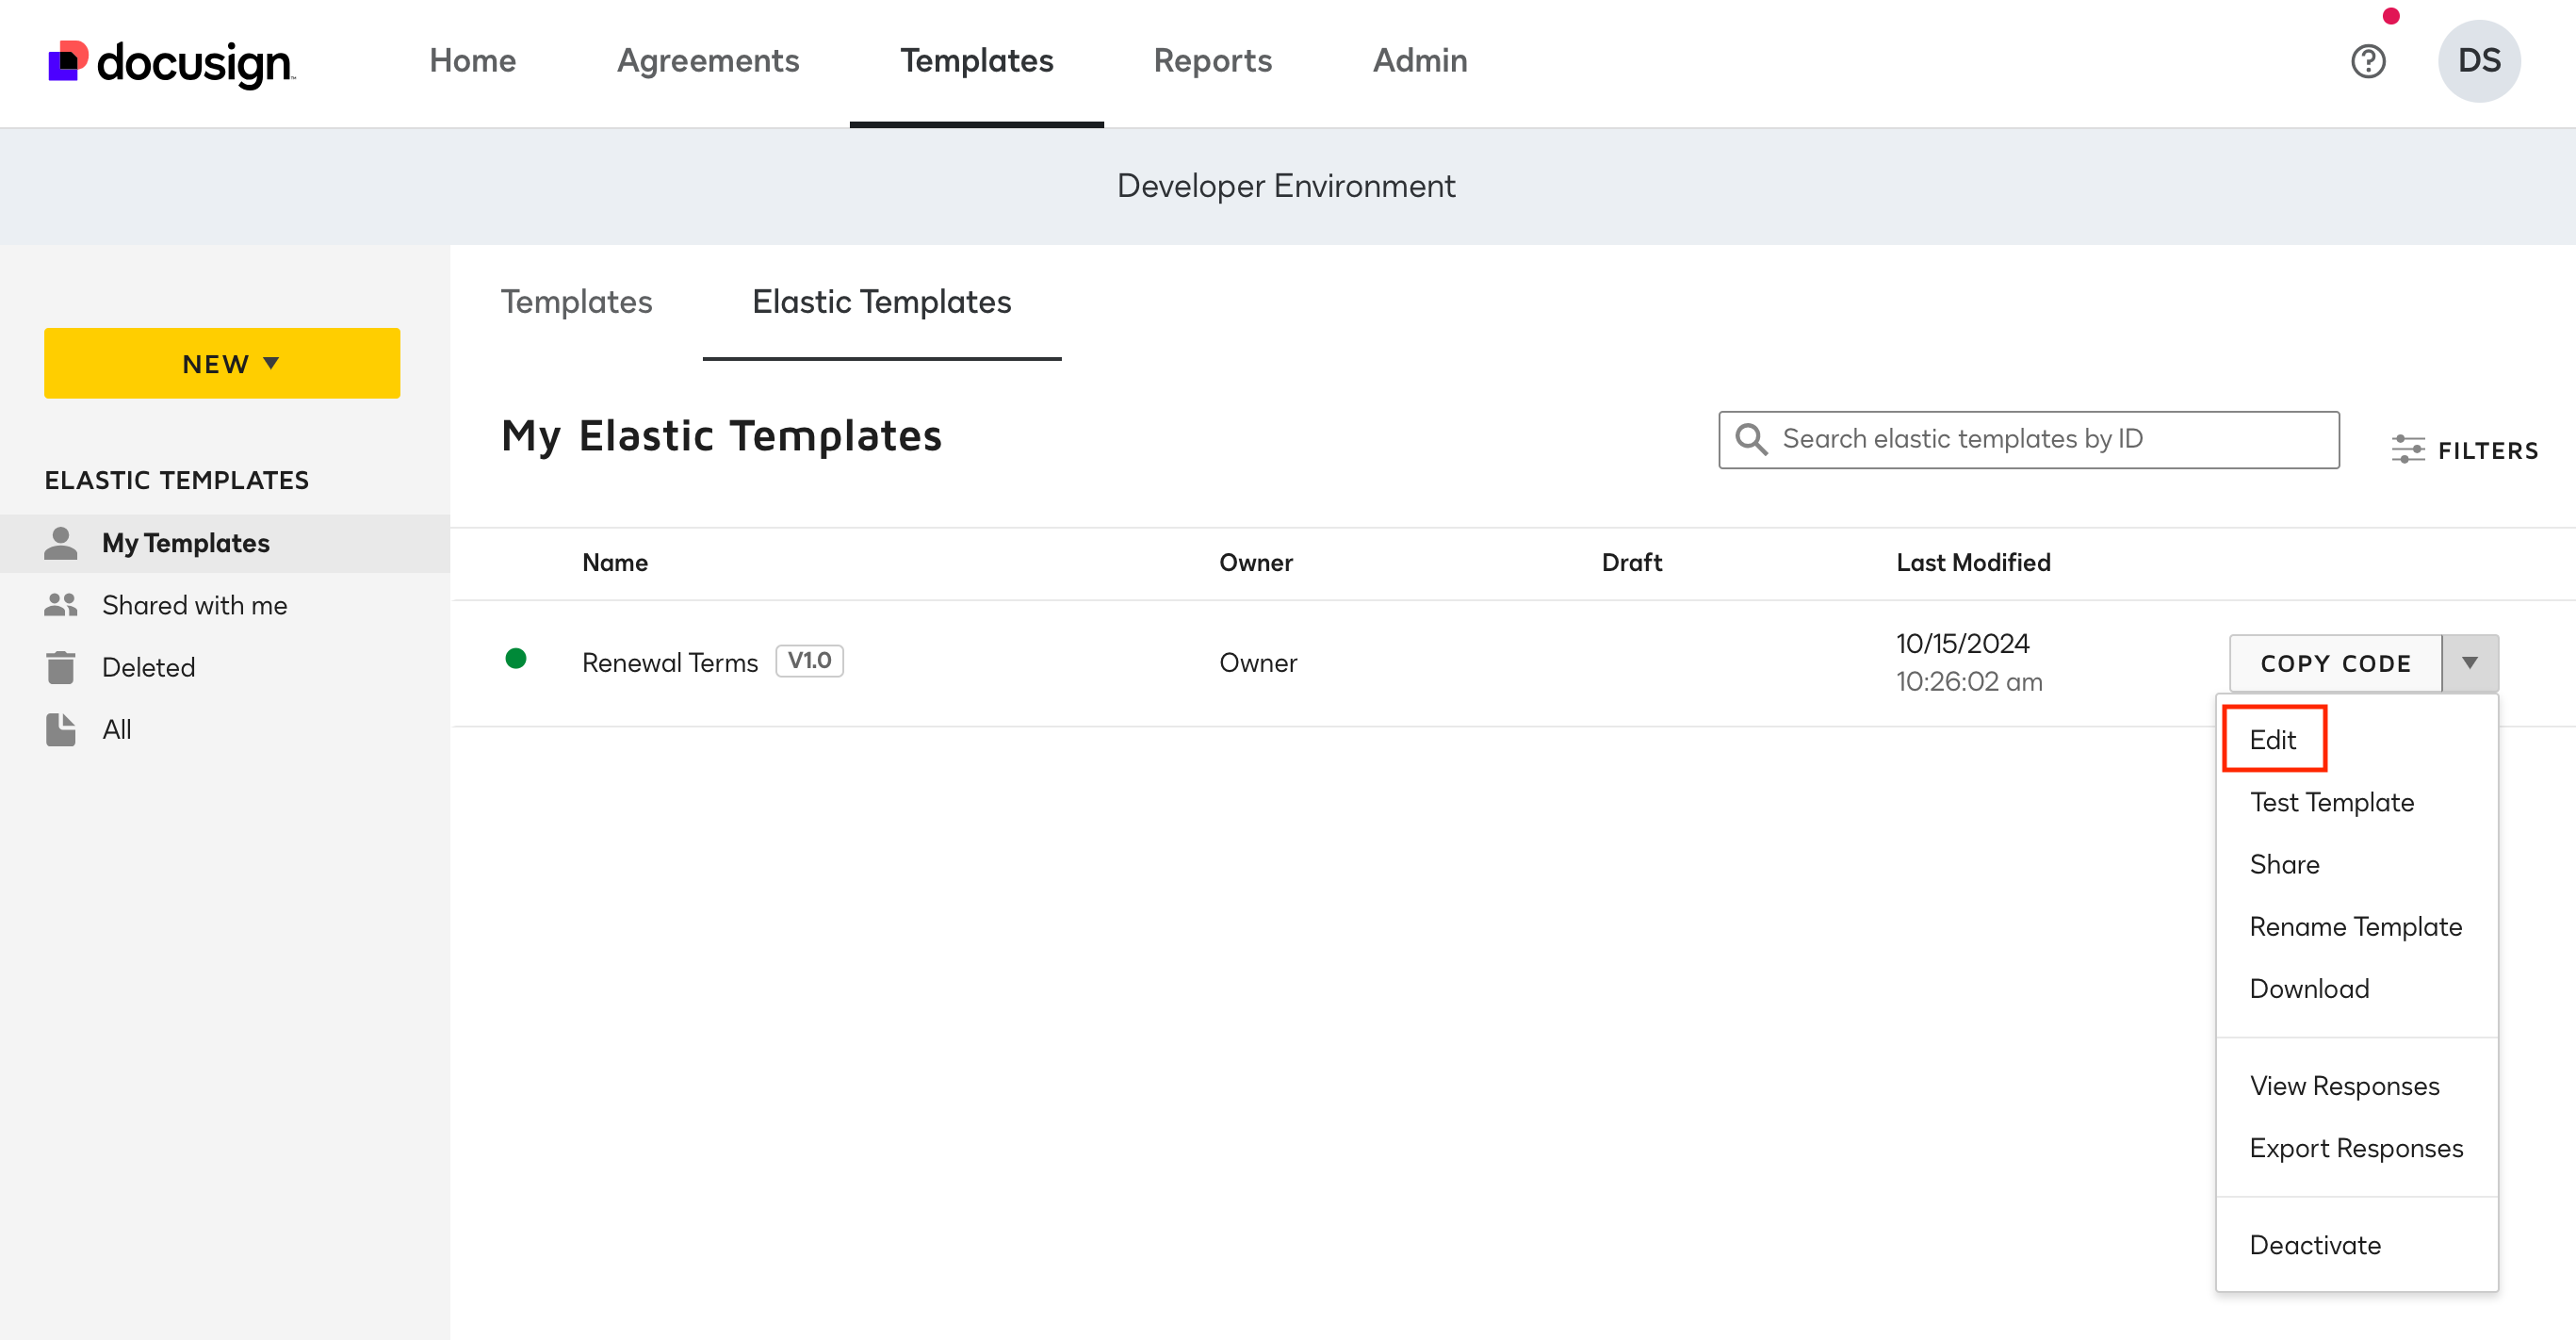Select Deactivate in the menu
Image resolution: width=2576 pixels, height=1340 pixels.
click(2314, 1245)
